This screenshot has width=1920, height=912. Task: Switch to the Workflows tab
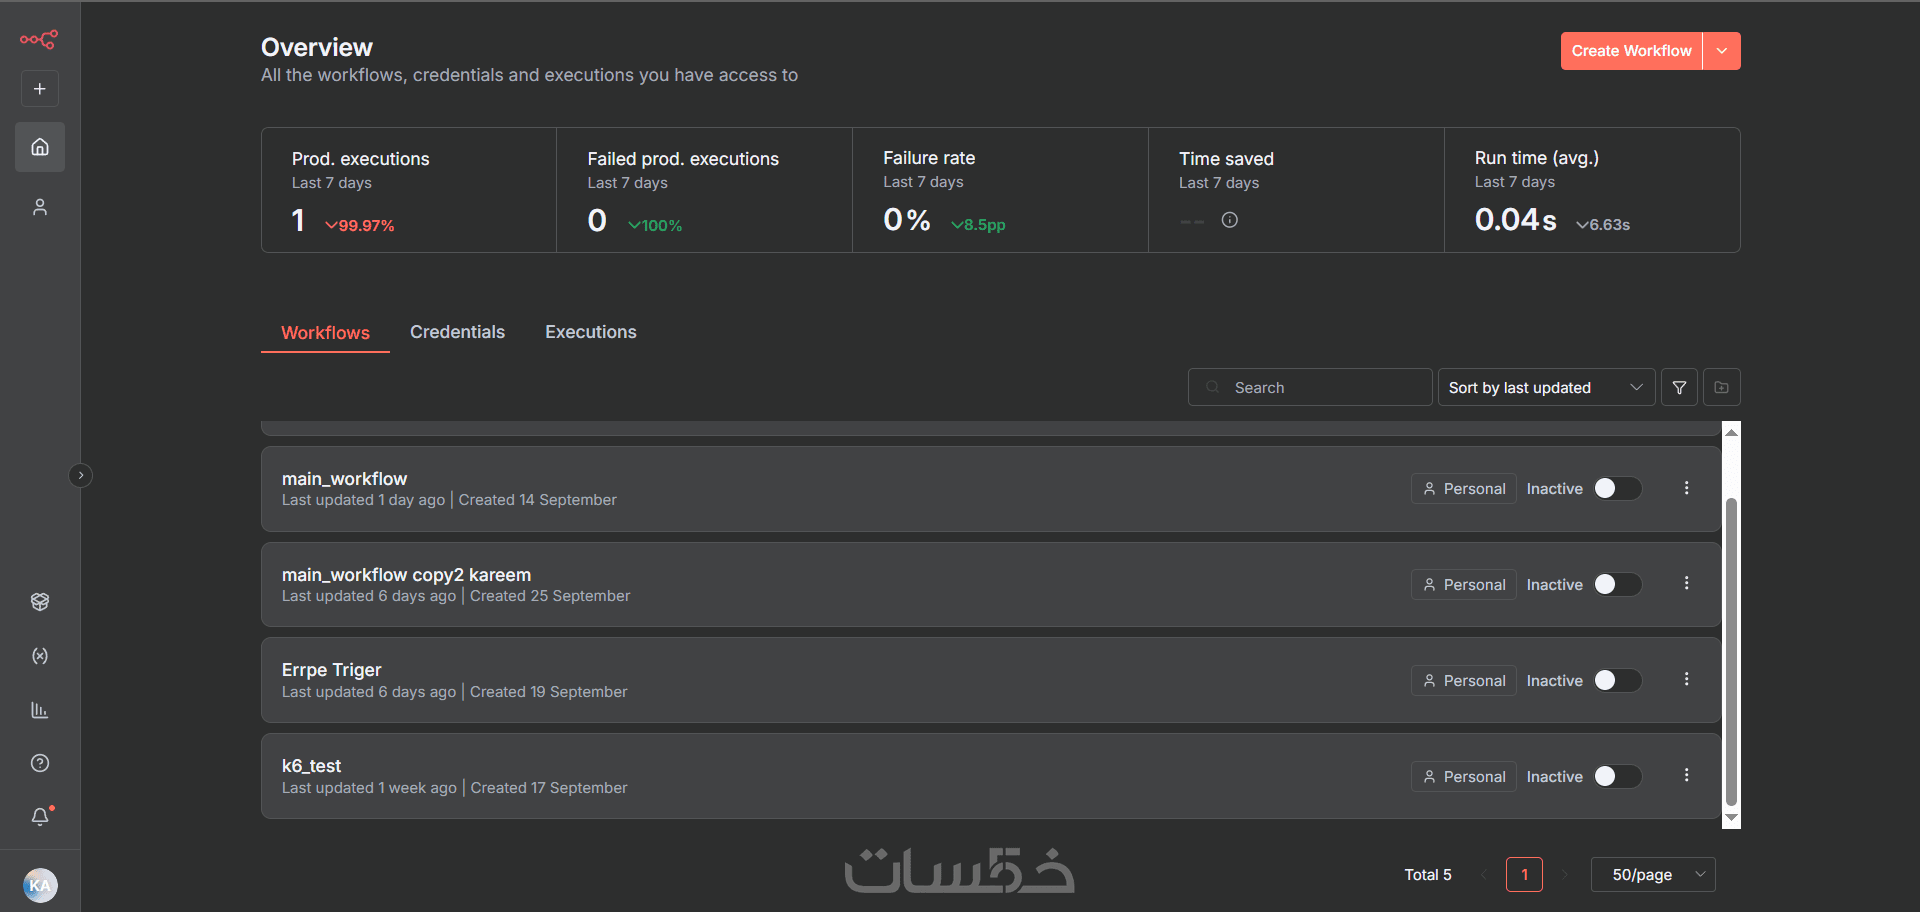(325, 333)
